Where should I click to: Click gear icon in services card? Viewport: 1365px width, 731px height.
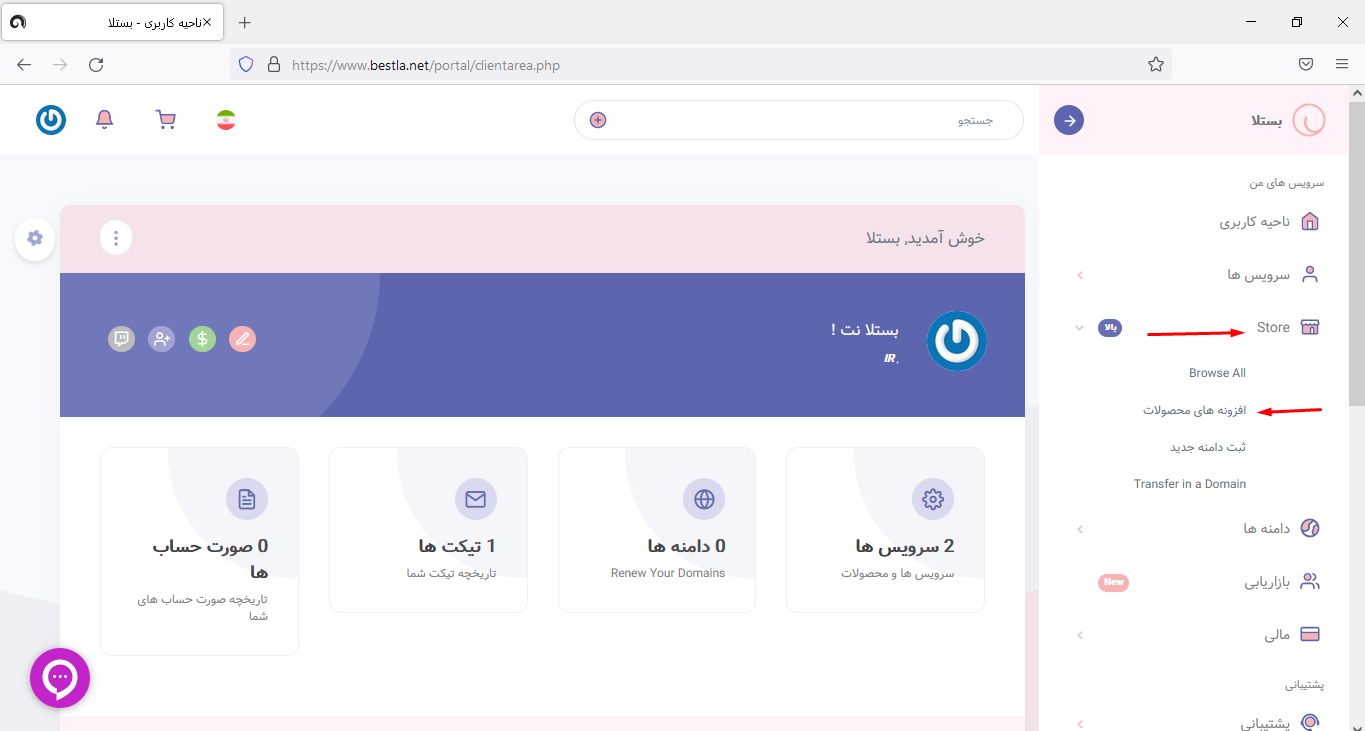[x=933, y=499]
